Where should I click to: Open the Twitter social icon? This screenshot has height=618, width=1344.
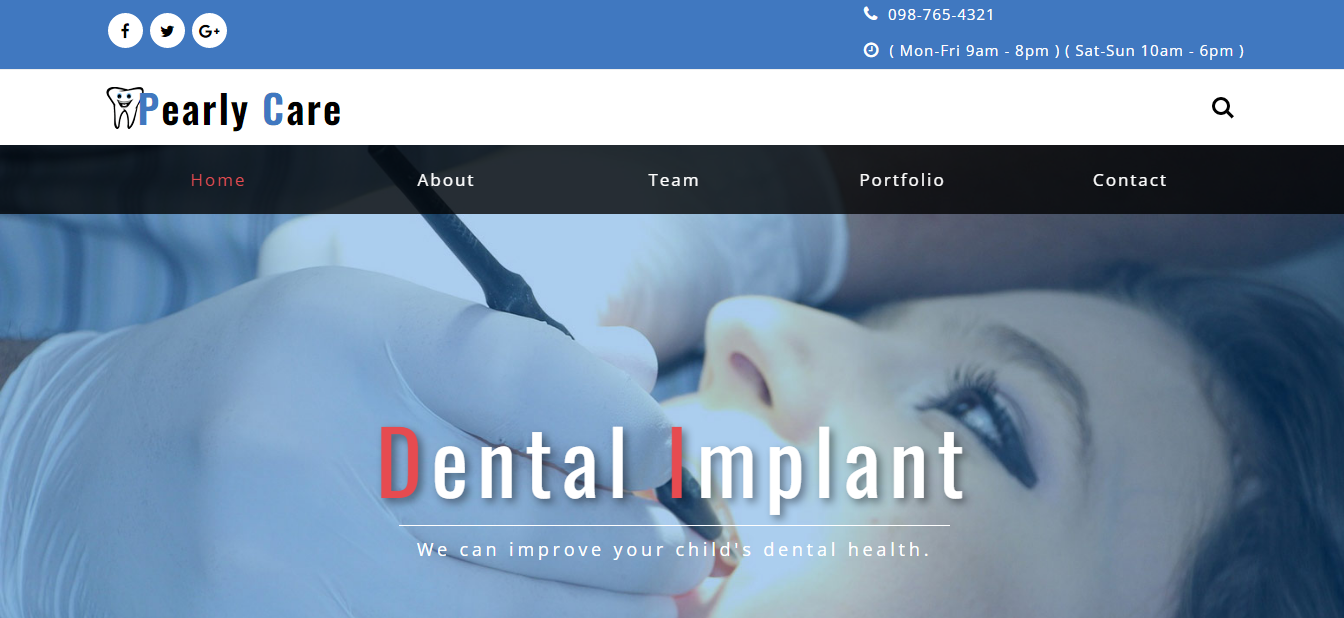point(167,31)
